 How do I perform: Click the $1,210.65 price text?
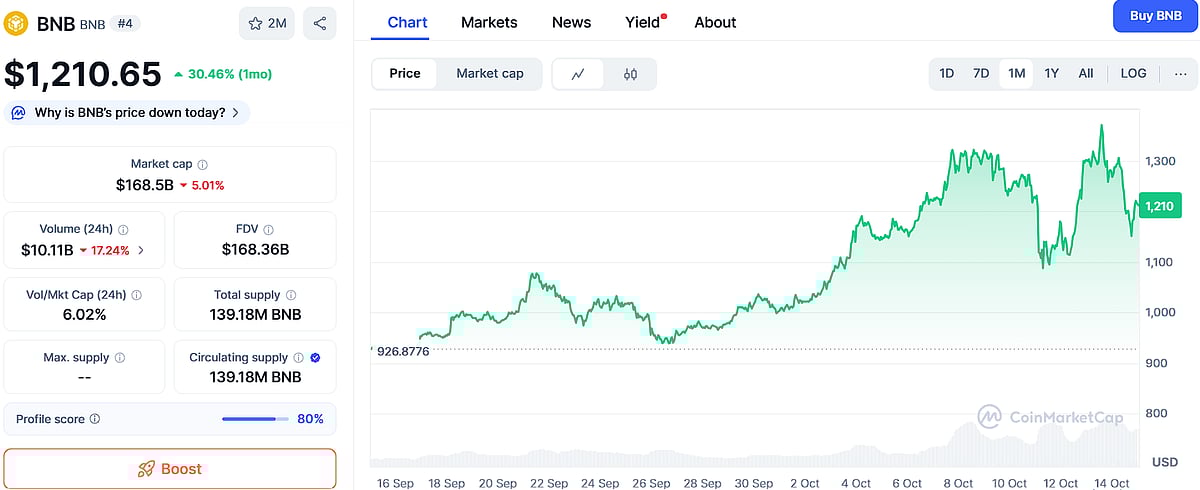pyautogui.click(x=83, y=75)
